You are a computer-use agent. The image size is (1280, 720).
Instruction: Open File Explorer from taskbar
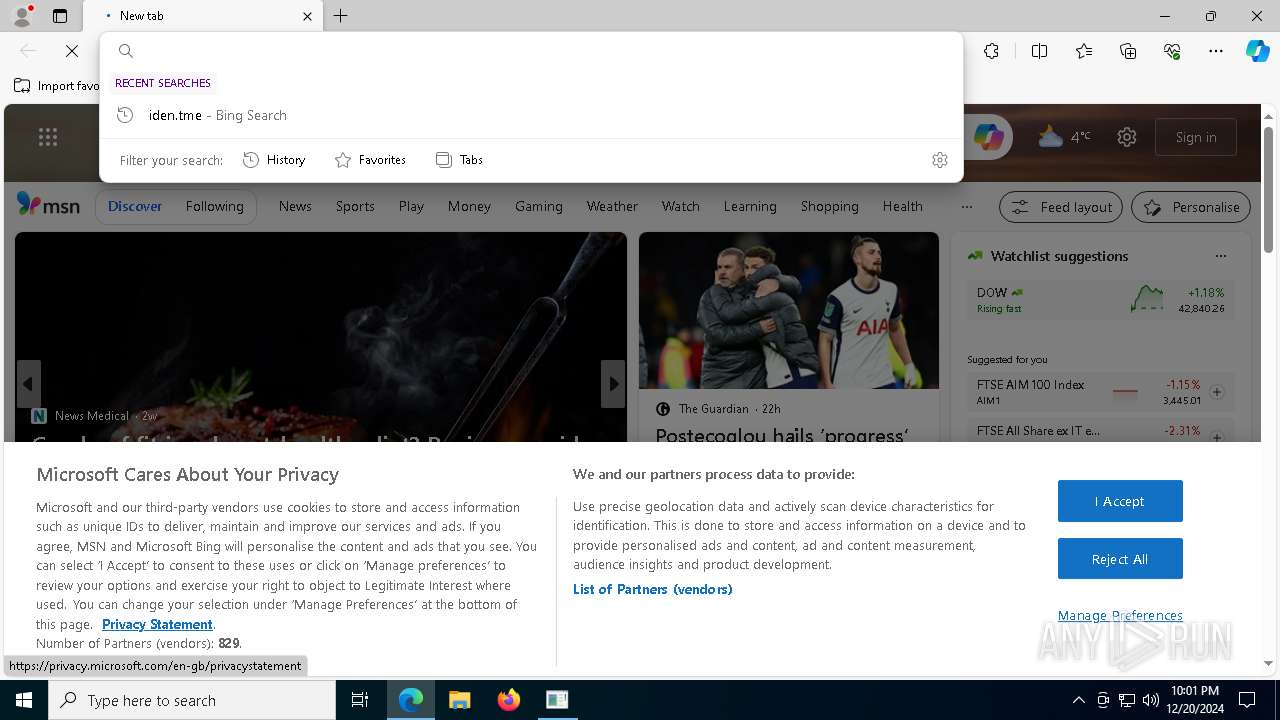pos(459,700)
